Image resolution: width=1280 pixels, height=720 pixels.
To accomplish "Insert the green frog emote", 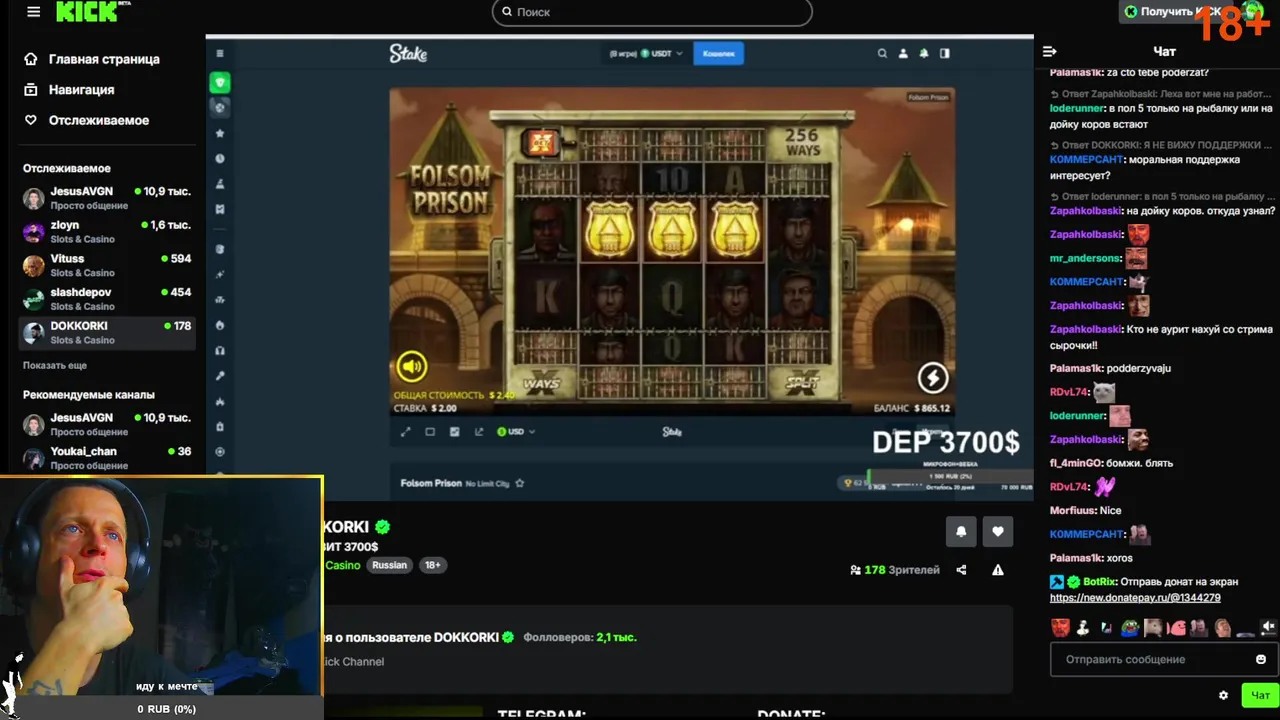I will [1129, 628].
